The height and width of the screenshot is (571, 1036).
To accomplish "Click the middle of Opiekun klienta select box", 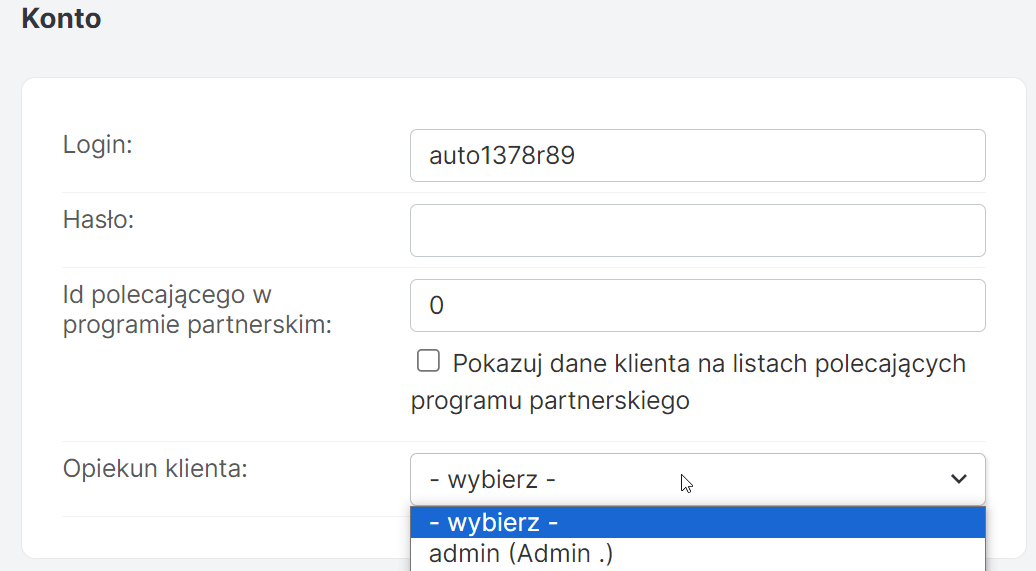I will click(697, 480).
